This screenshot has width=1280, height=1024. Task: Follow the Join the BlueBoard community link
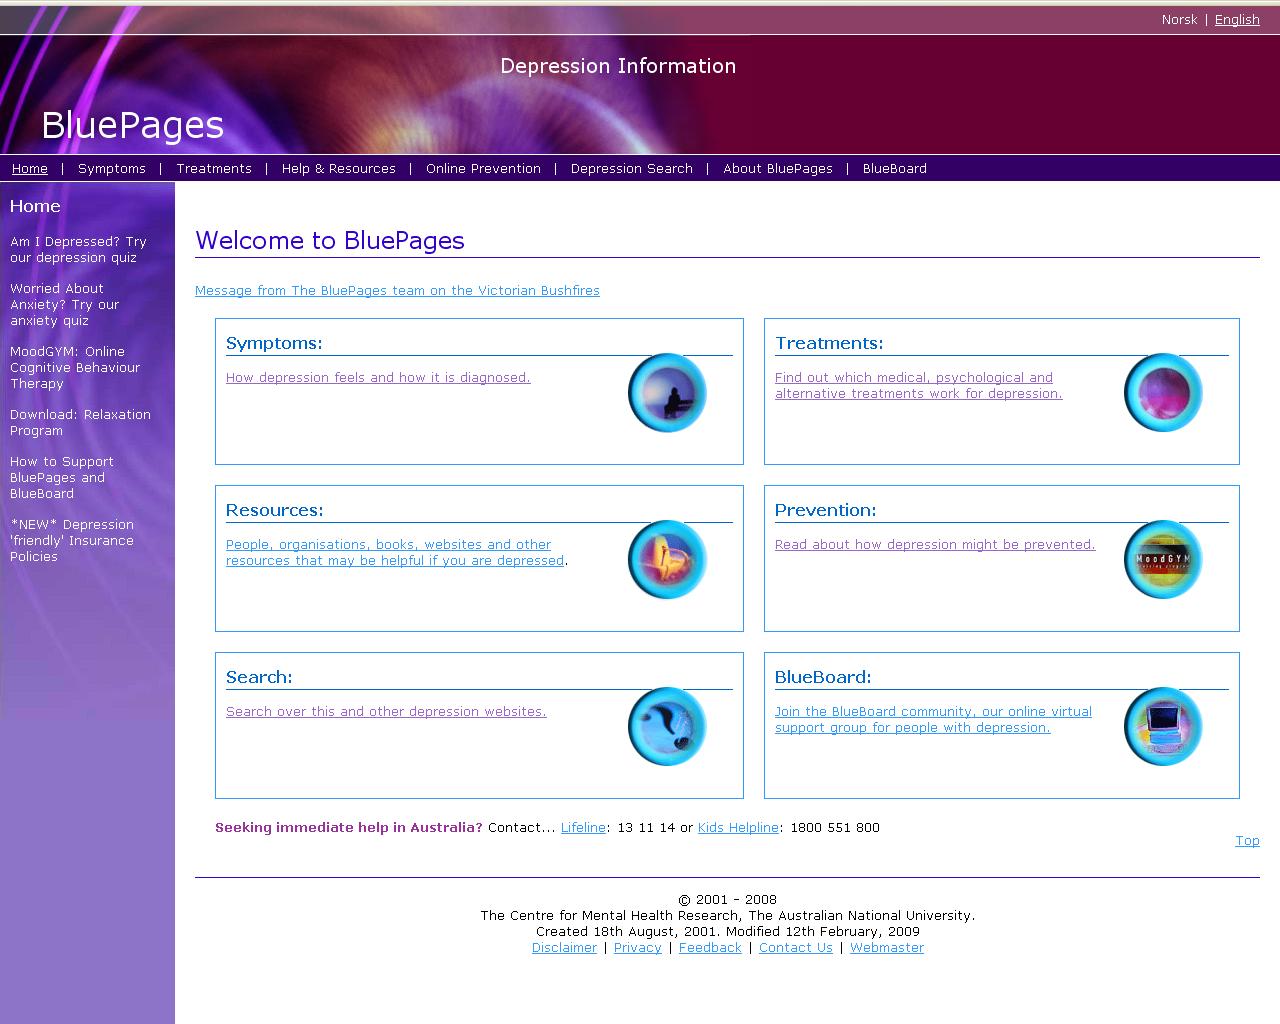[933, 720]
